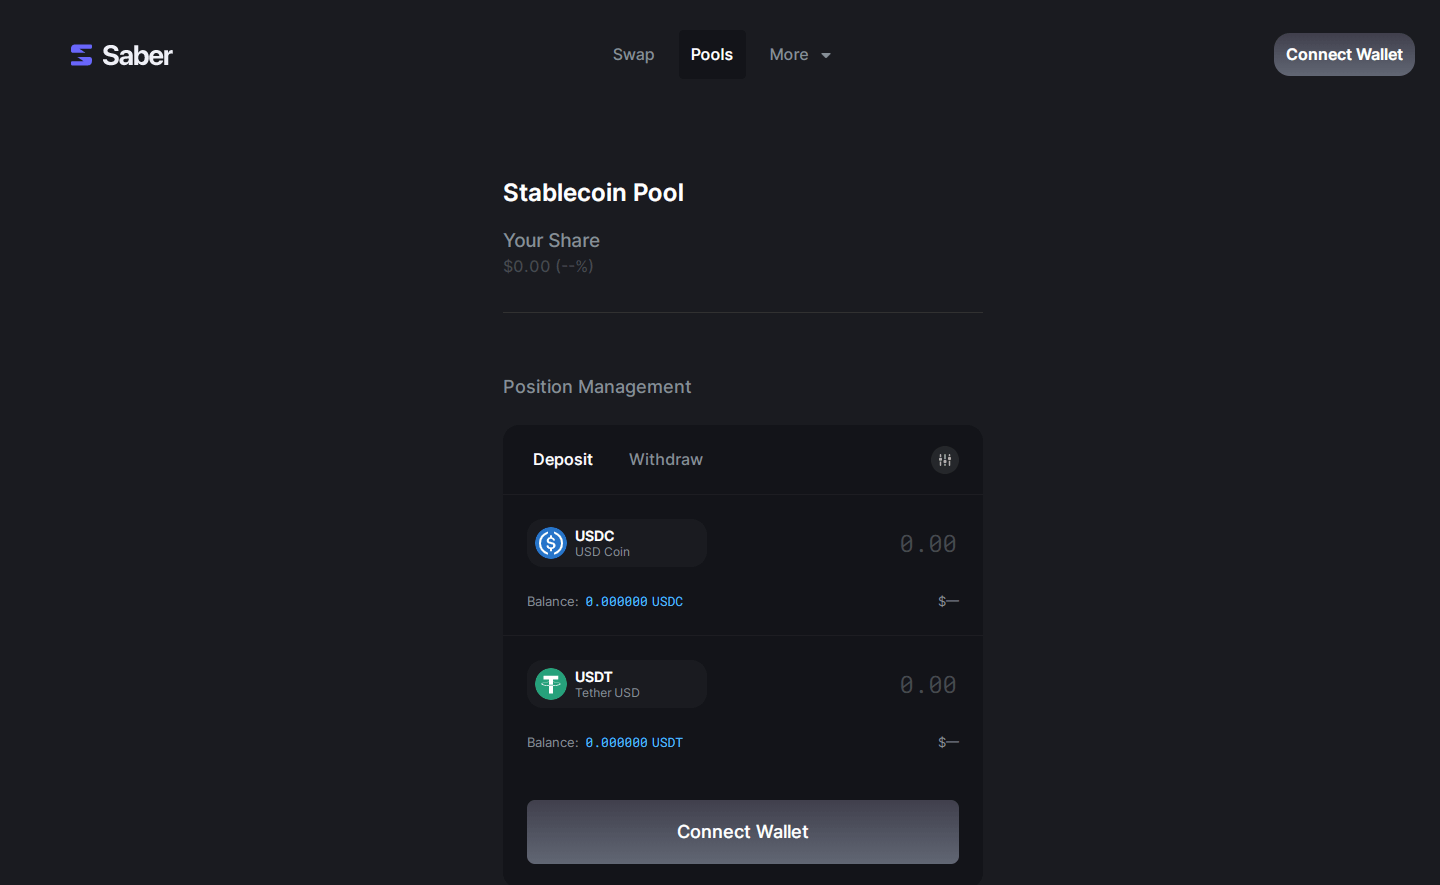1440x885 pixels.
Task: Click the USDT Tether icon
Action: tap(551, 684)
